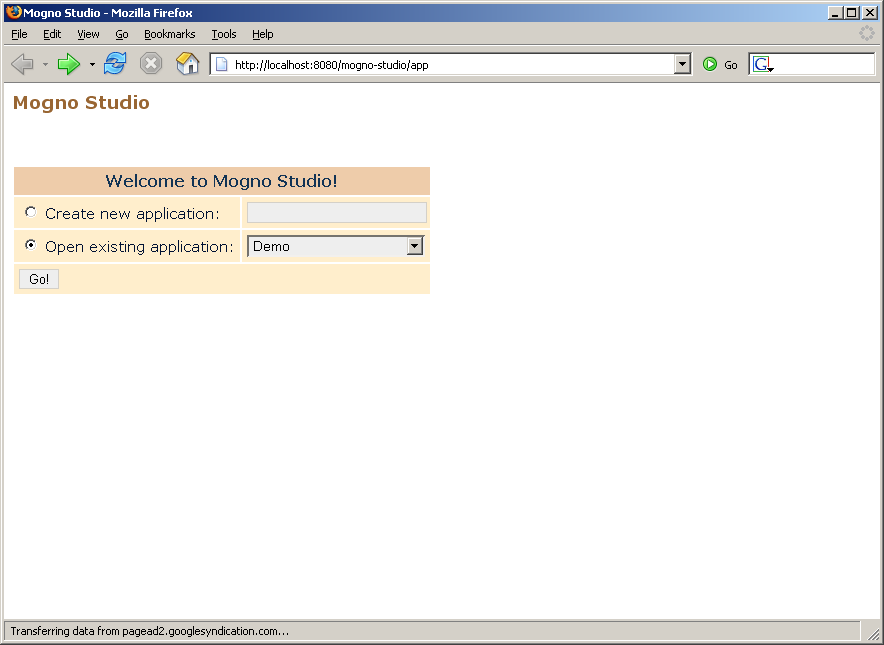Select the Open existing application radio button
This screenshot has width=884, height=645.
coord(31,245)
